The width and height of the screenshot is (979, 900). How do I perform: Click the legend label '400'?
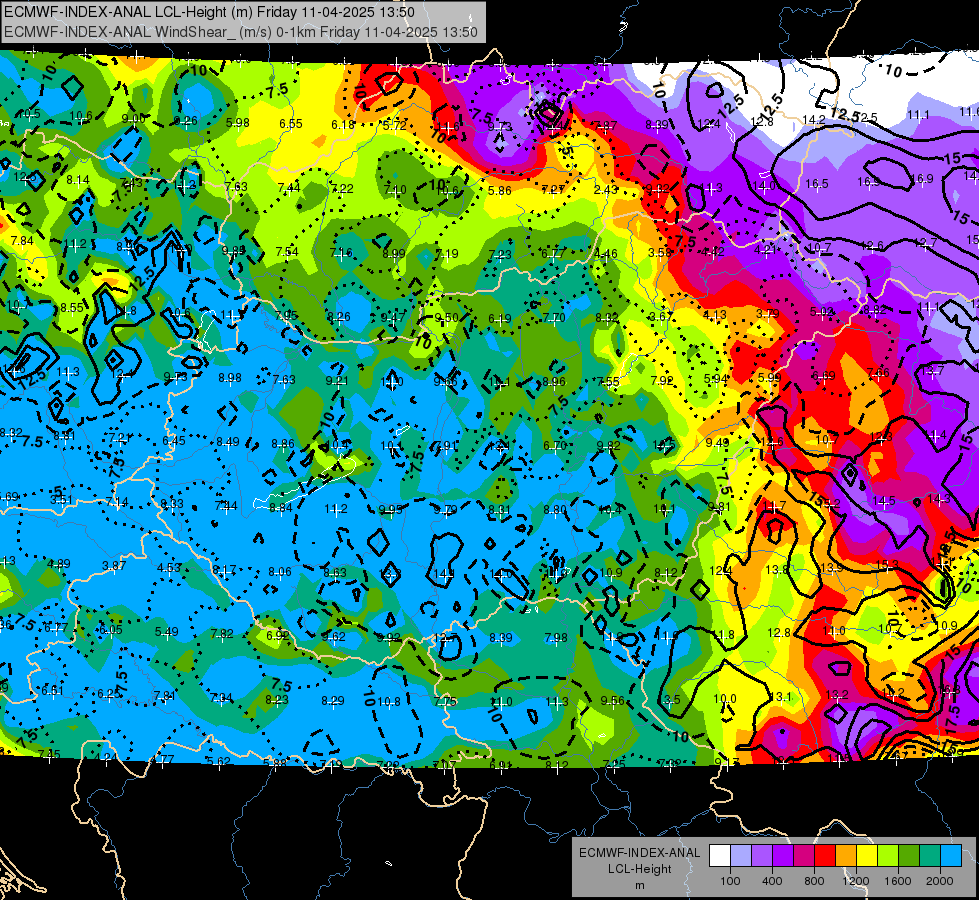point(772,881)
